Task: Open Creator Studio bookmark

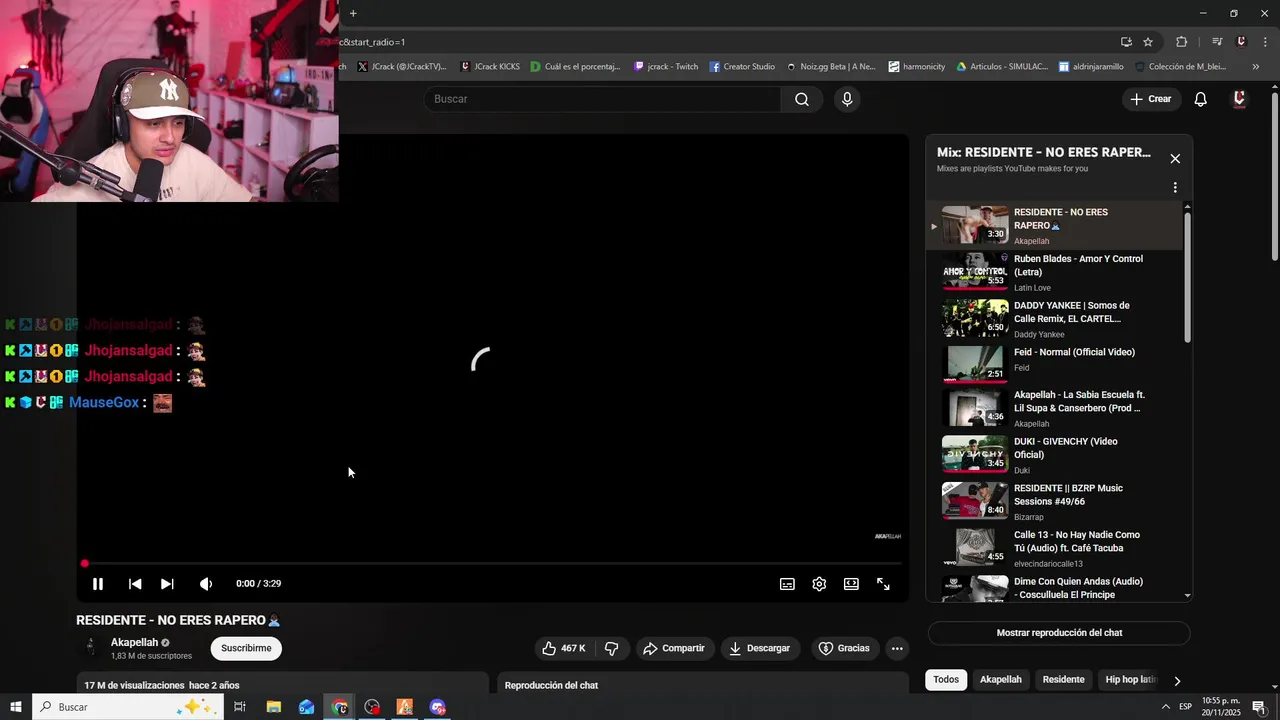Action: click(x=742, y=67)
